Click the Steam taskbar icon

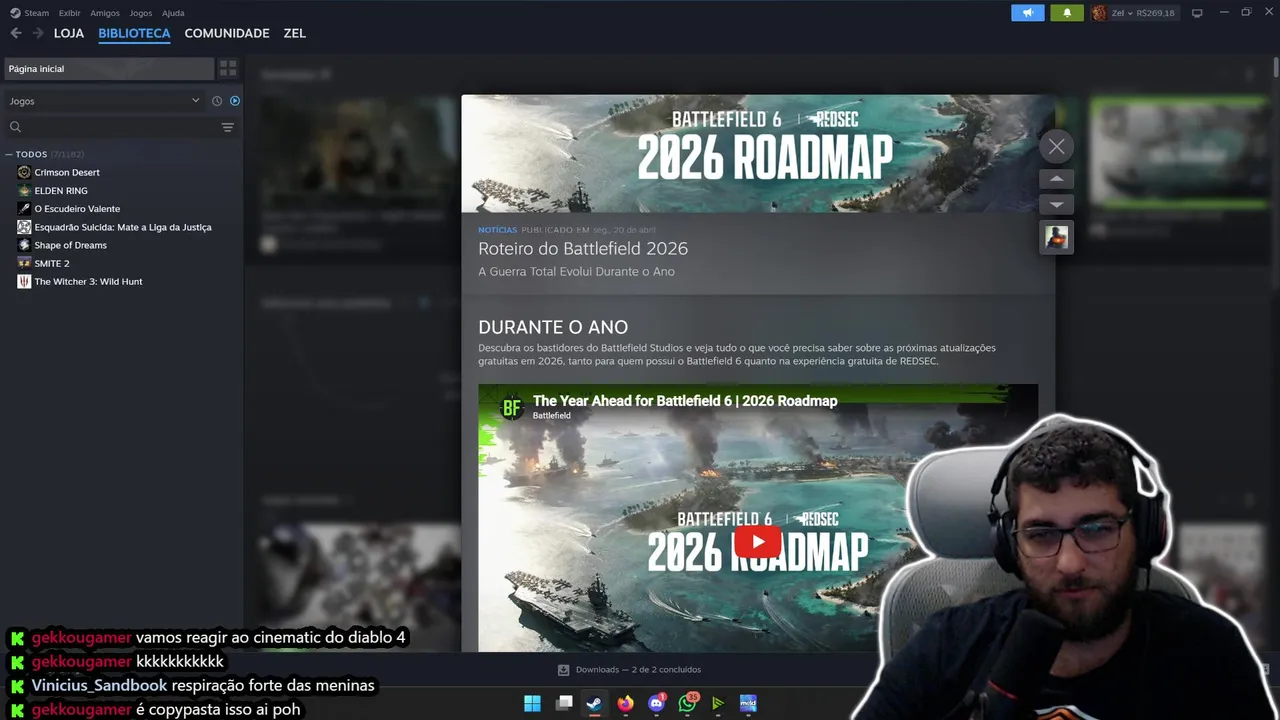[x=594, y=704]
